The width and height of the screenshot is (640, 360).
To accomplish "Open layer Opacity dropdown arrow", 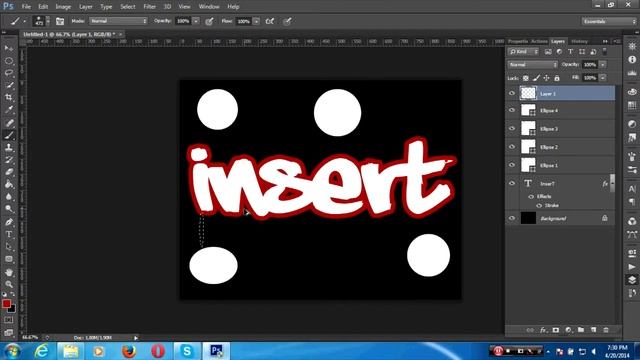I will click(603, 64).
